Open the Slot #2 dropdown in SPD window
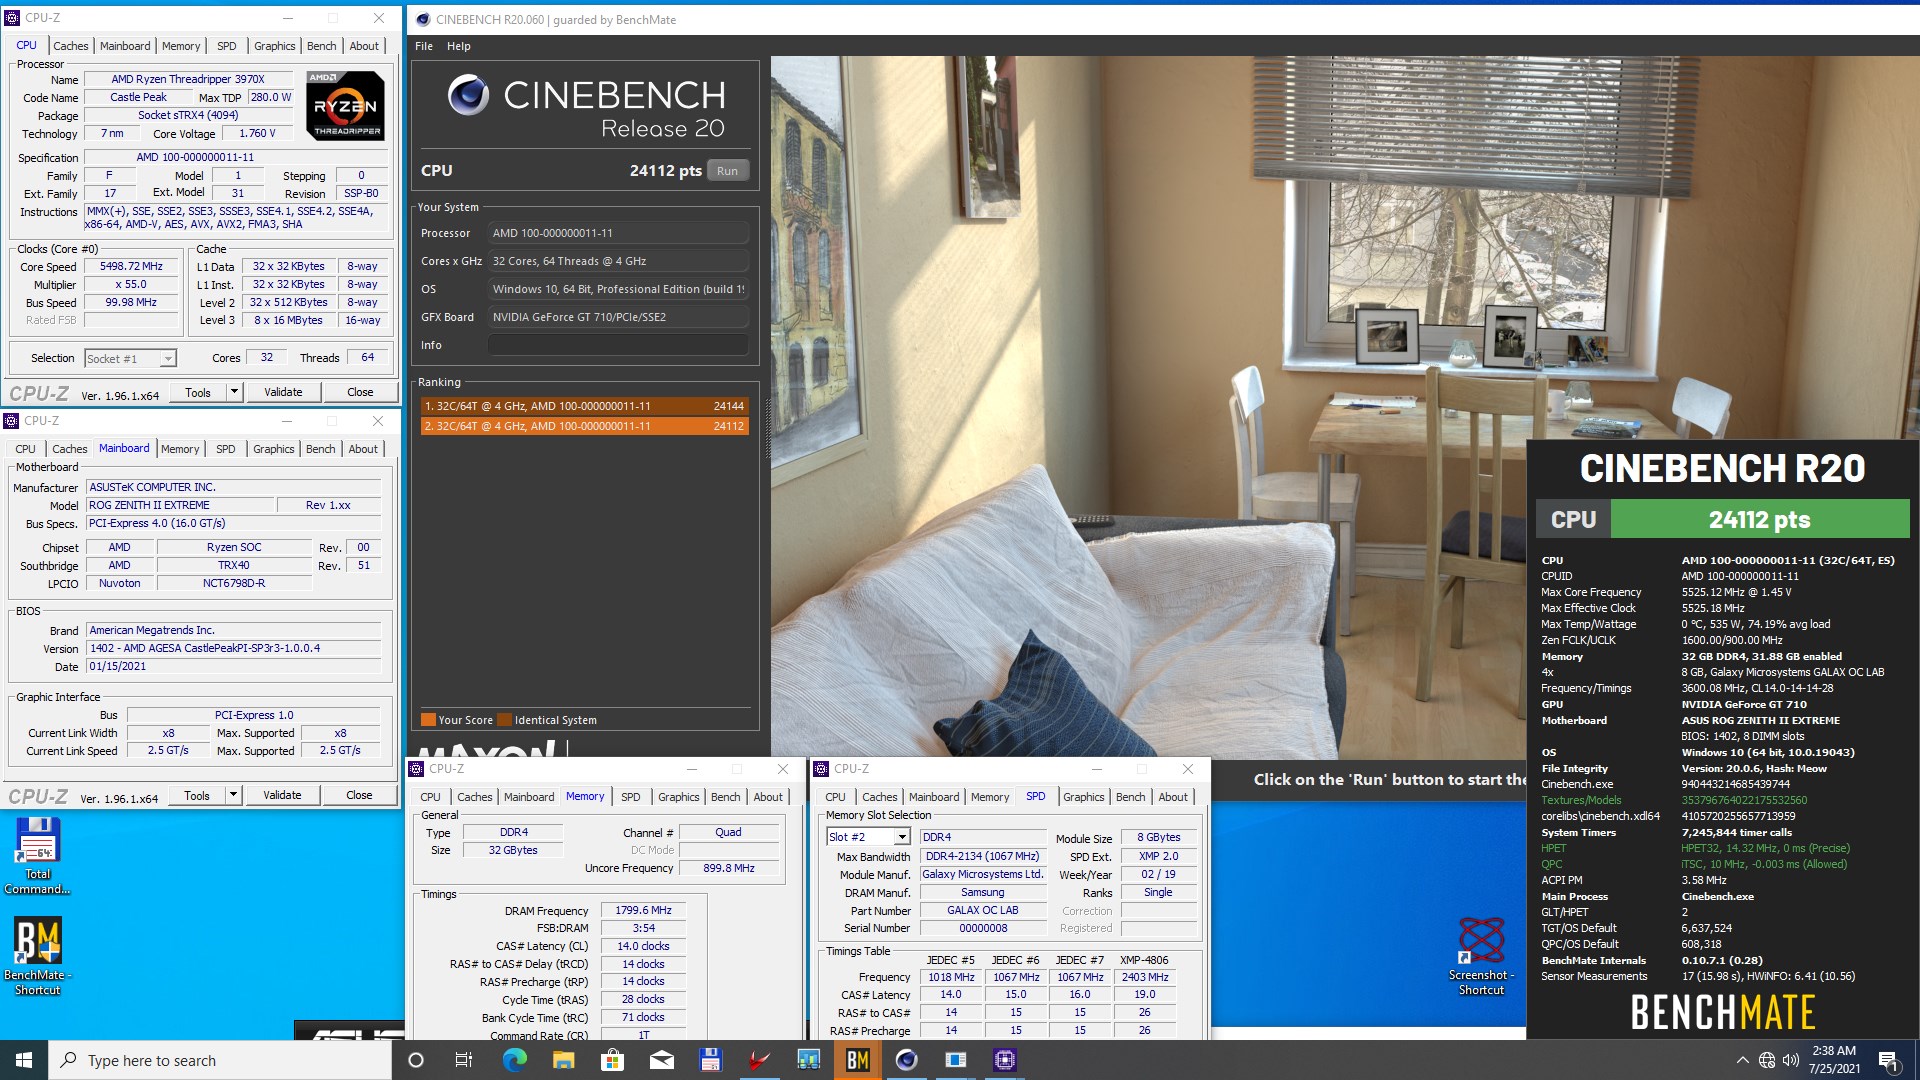Viewport: 1920px width, 1080px height. [x=901, y=837]
